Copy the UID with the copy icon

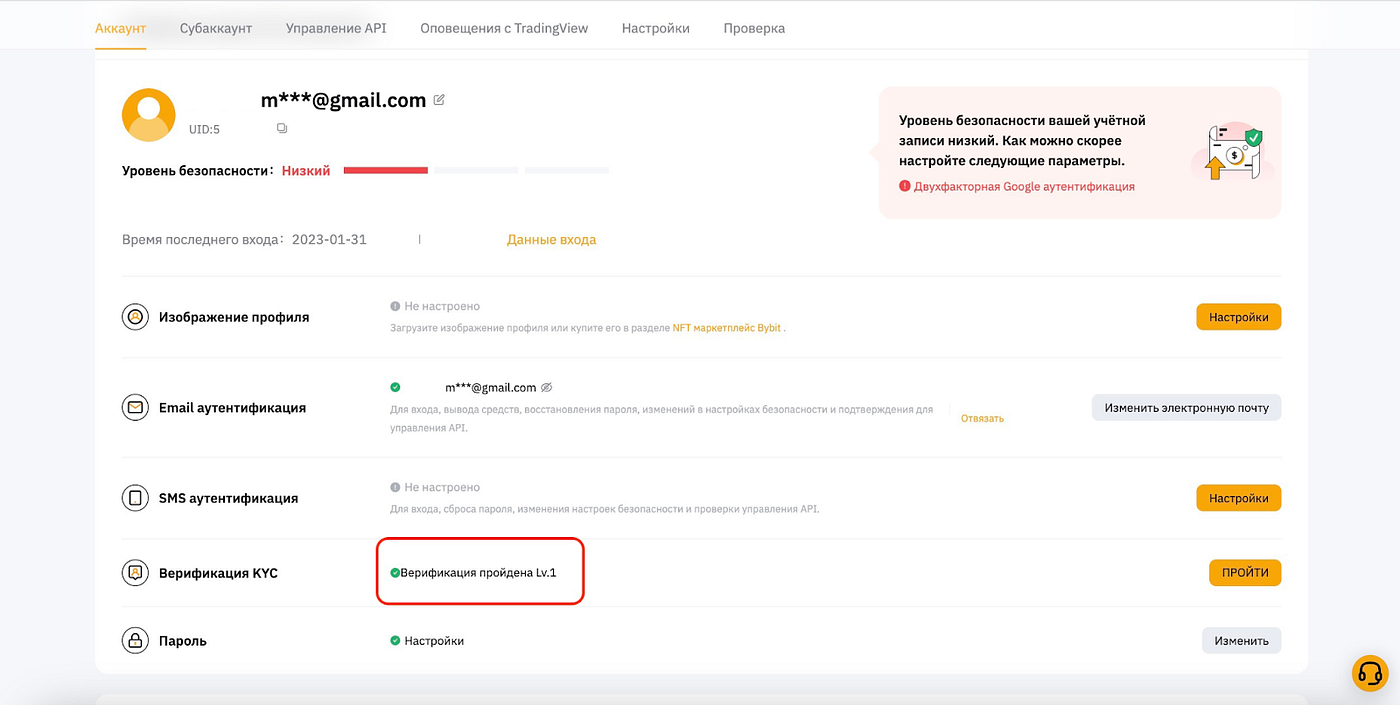click(x=282, y=129)
